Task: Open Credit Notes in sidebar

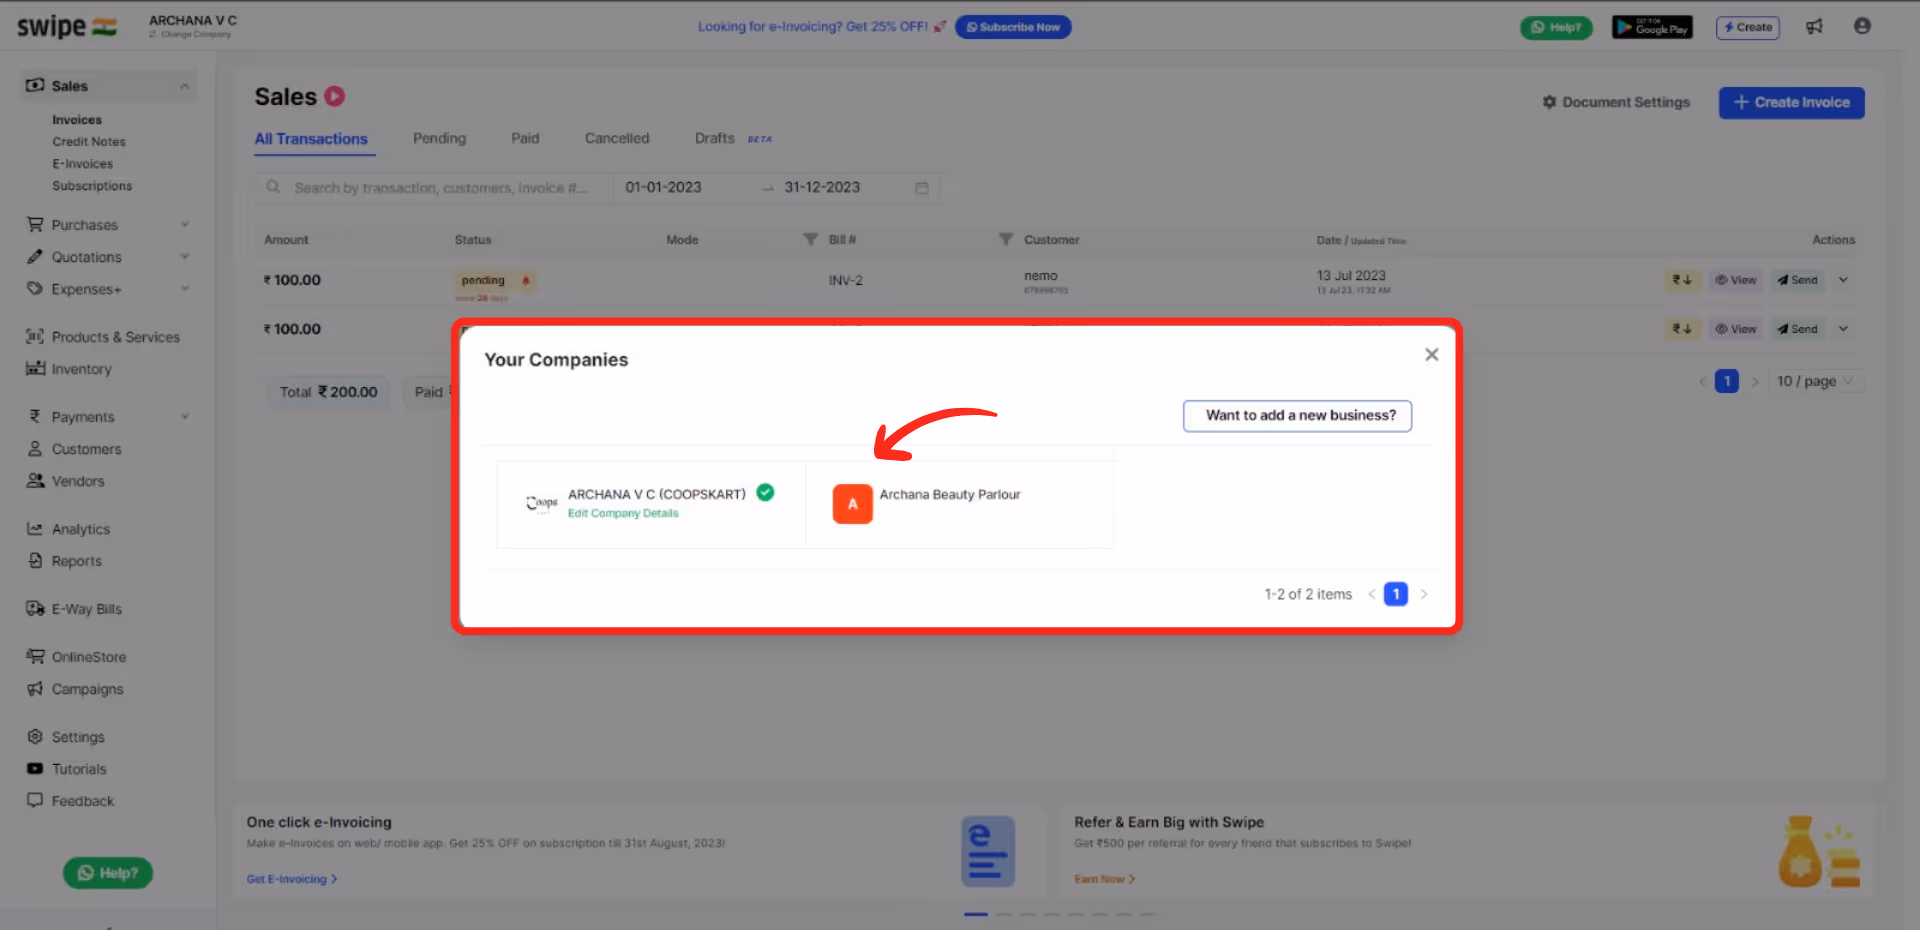Action: point(89,142)
